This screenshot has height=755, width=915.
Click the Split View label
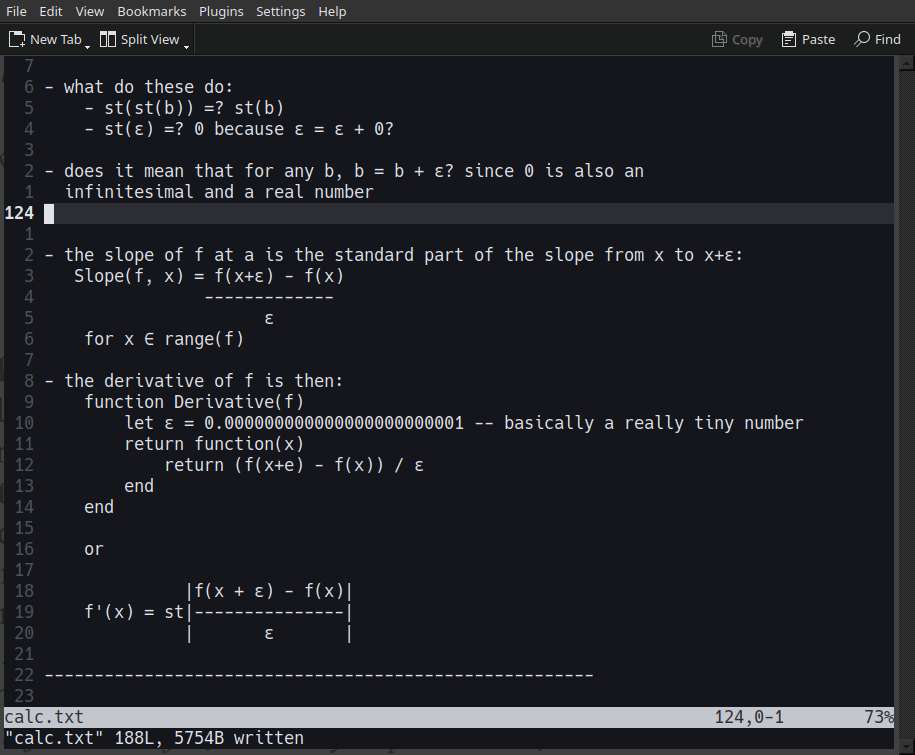pos(150,39)
